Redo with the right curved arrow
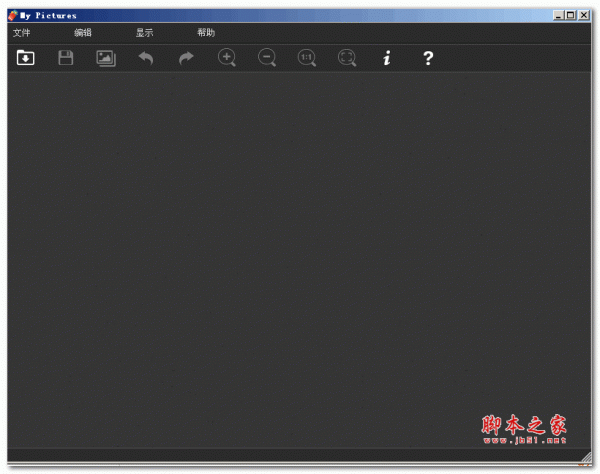This screenshot has height=474, width=600. (186, 58)
